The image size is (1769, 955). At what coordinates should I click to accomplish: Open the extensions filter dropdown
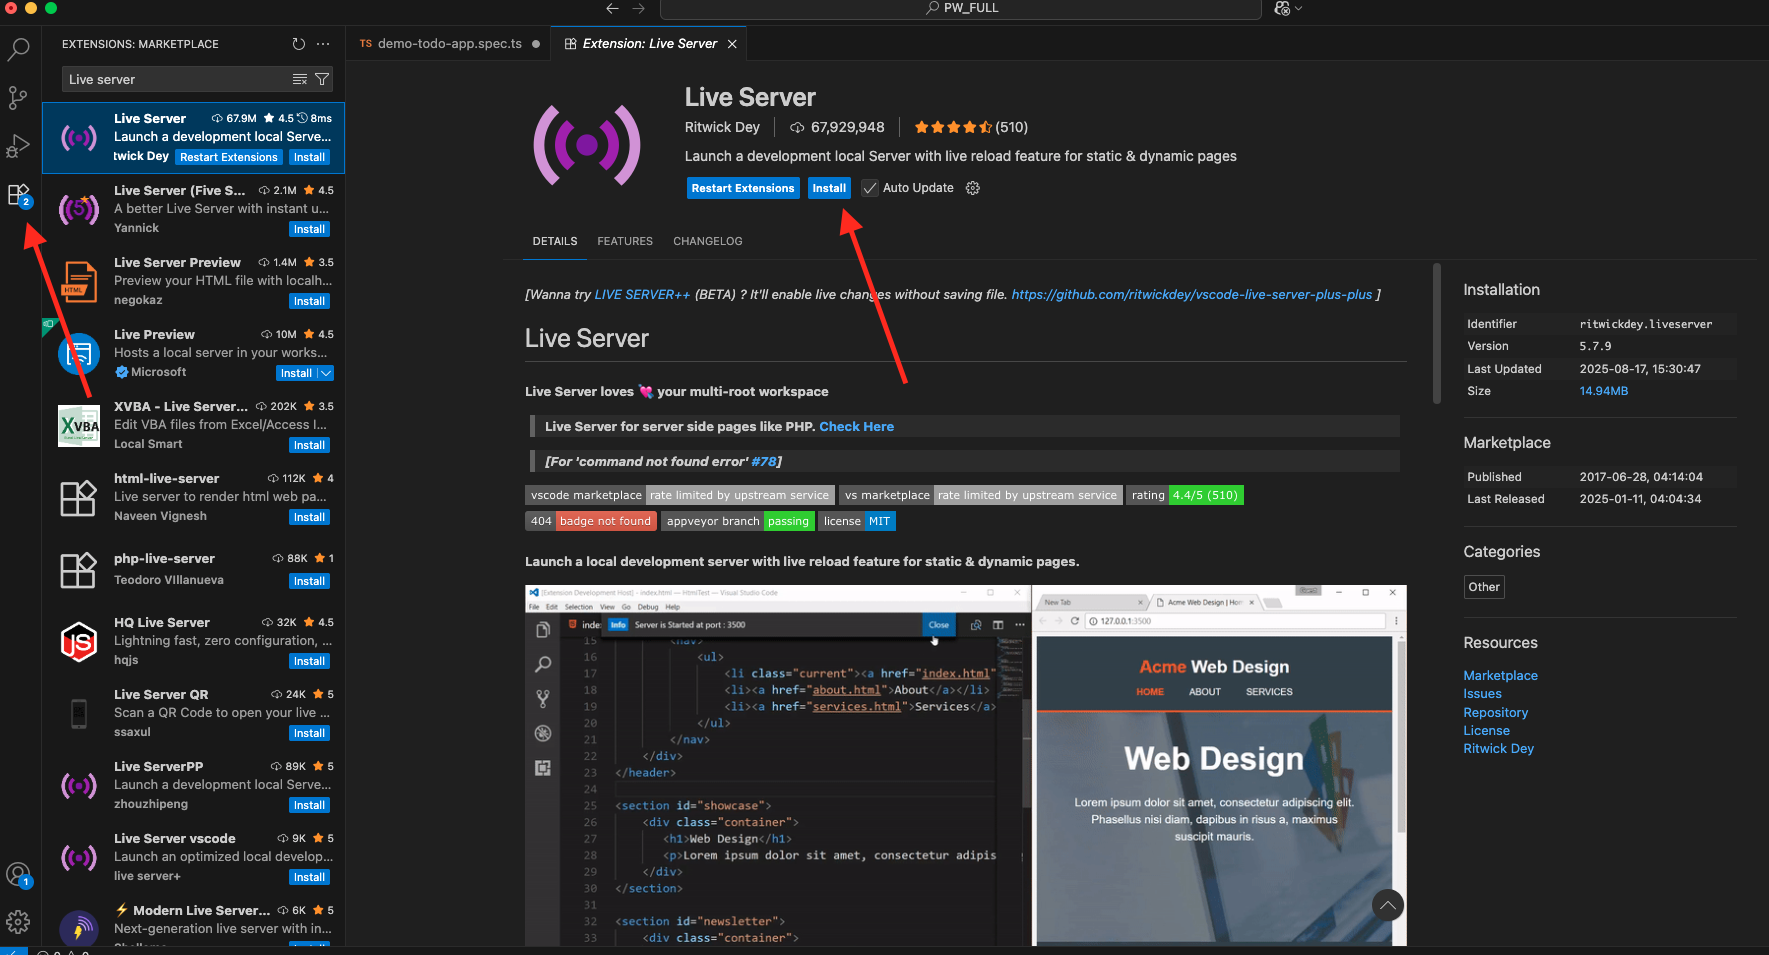coord(322,79)
